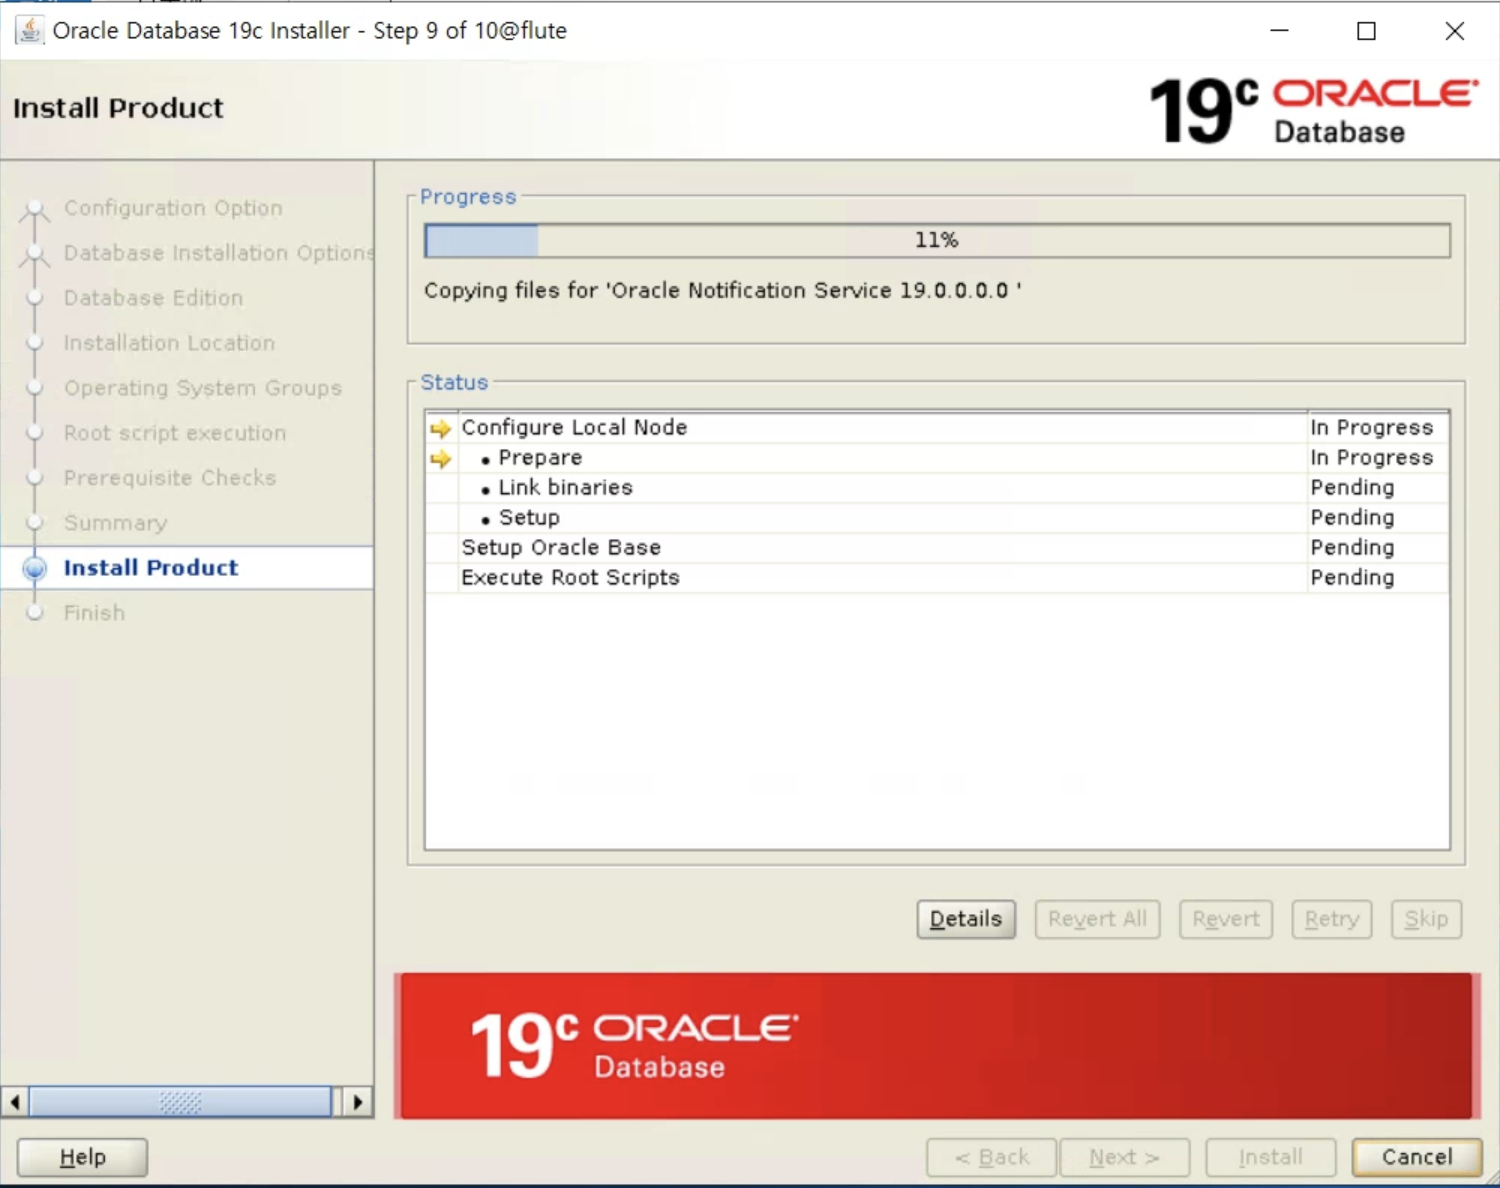Minimize the installer window

click(x=1279, y=31)
